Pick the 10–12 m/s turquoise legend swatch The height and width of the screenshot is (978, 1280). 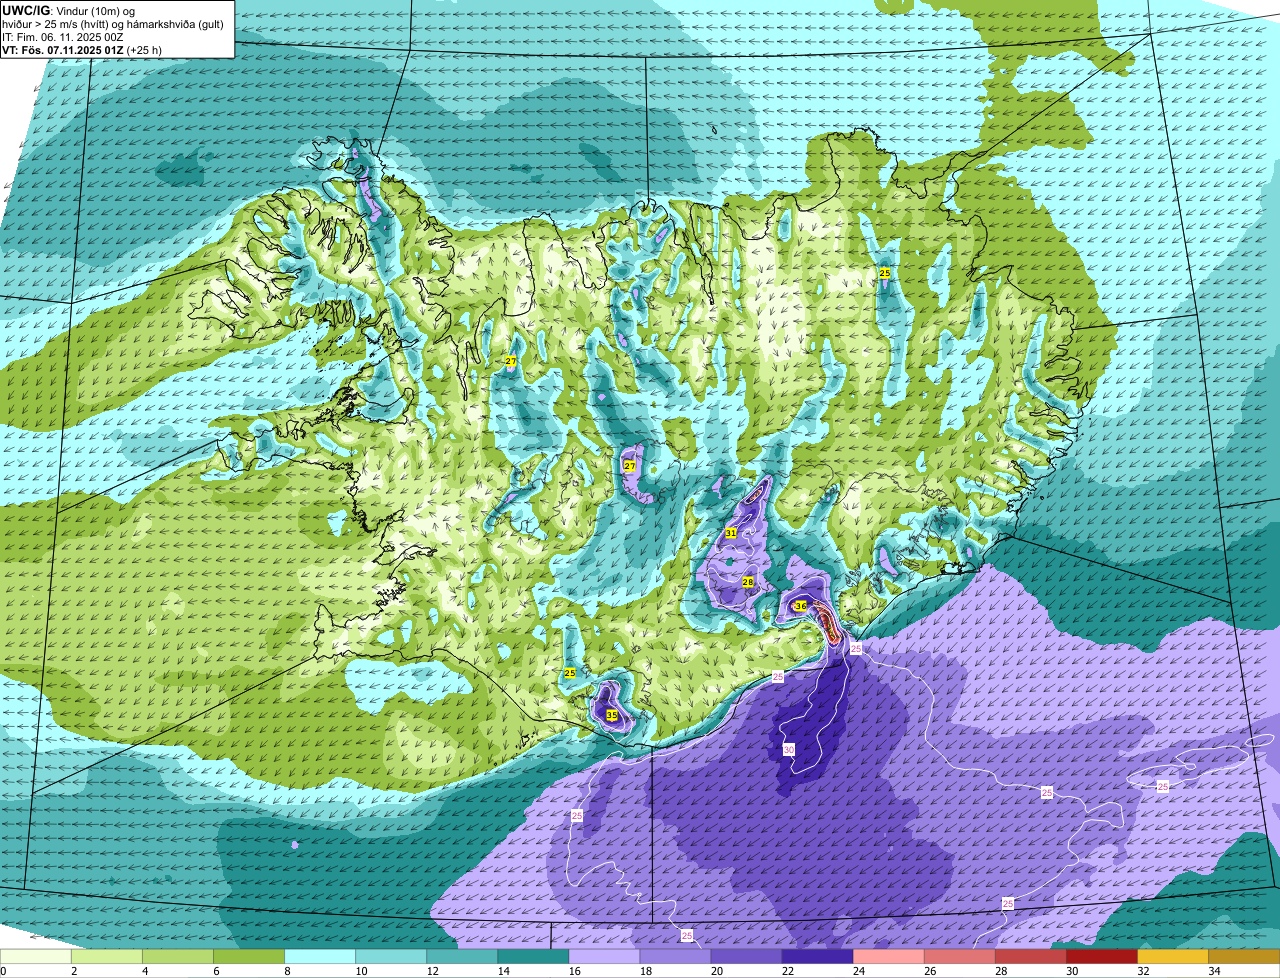click(x=391, y=957)
